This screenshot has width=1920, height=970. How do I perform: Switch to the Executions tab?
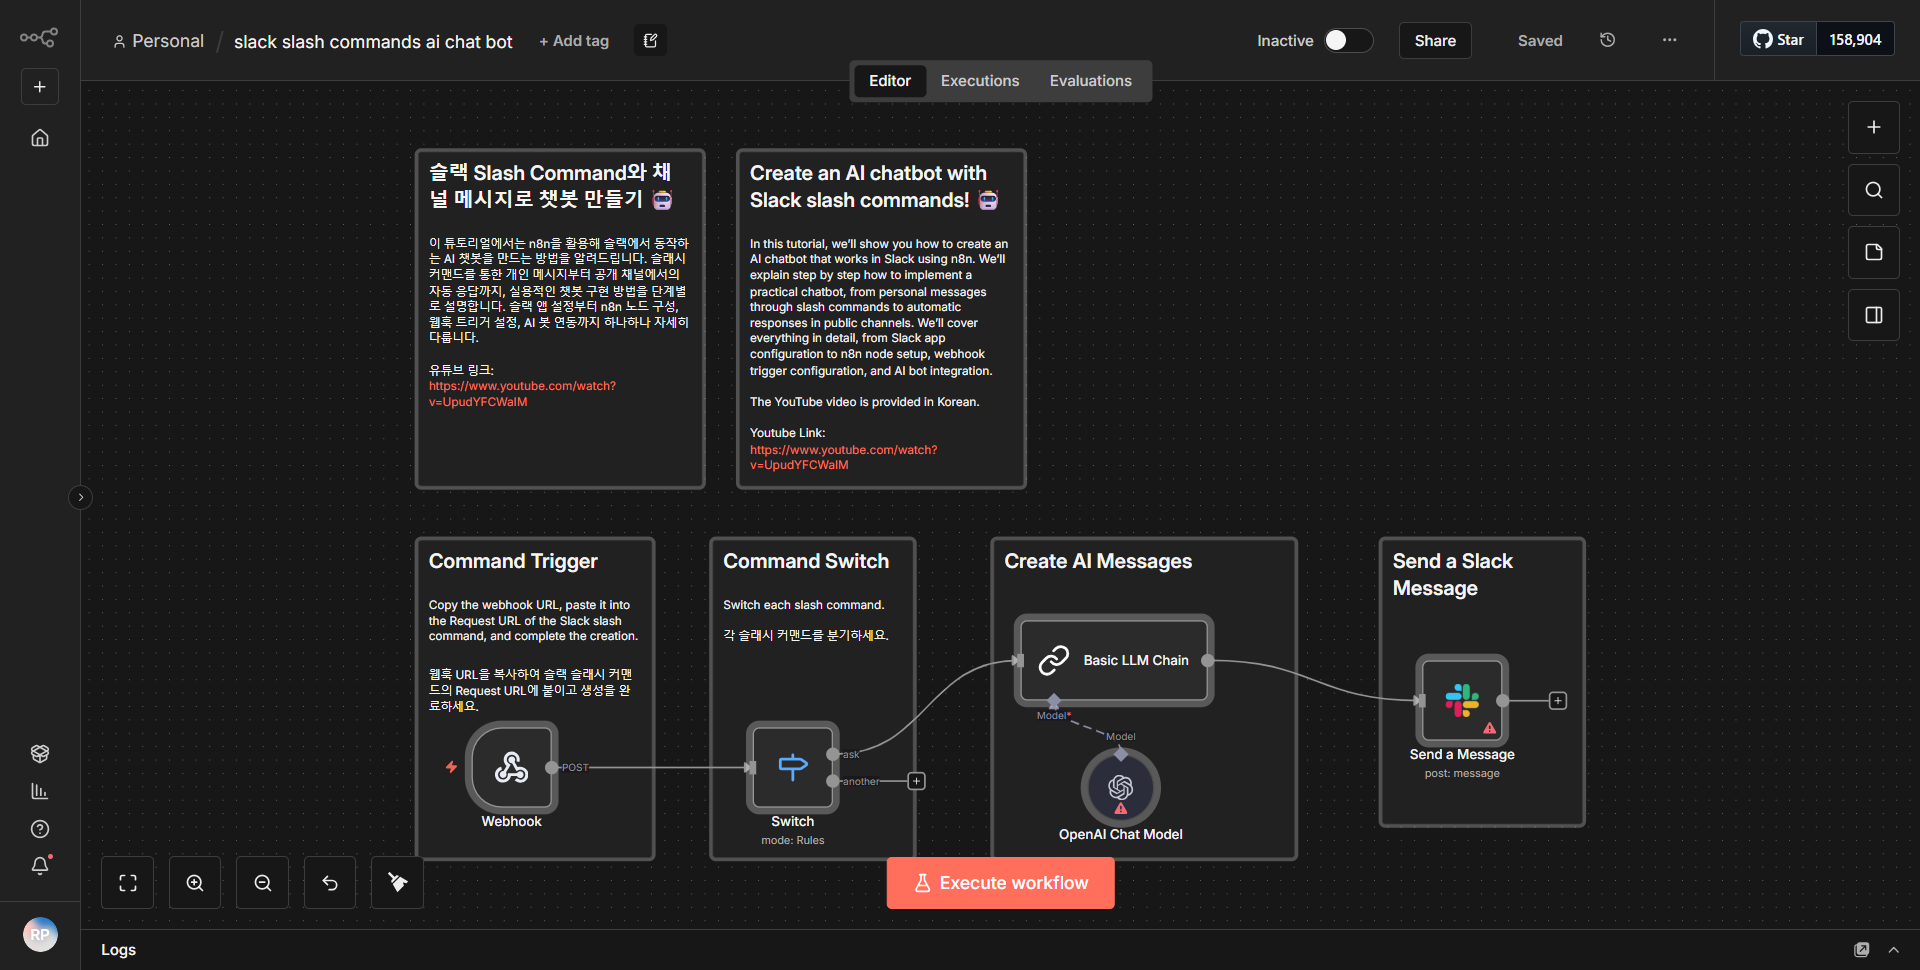pyautogui.click(x=980, y=81)
